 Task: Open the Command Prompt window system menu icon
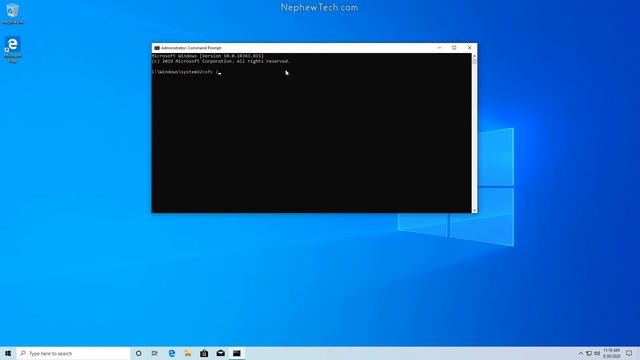click(157, 48)
